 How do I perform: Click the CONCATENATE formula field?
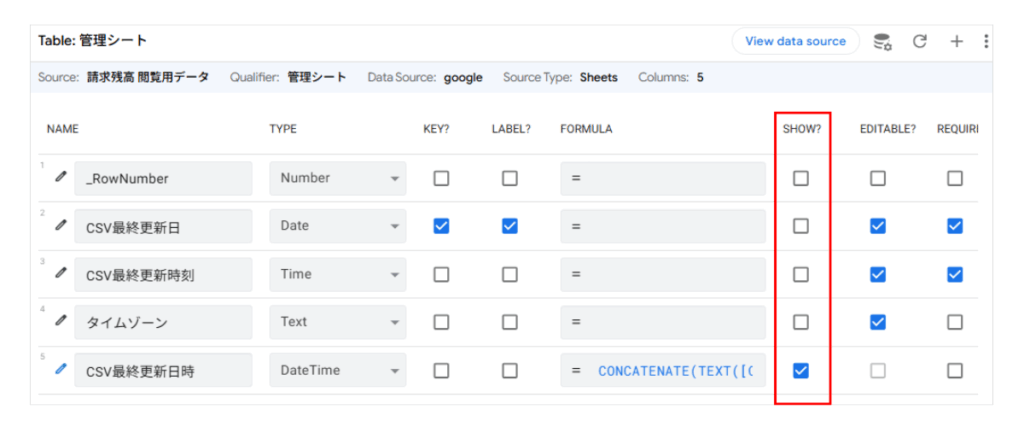[x=675, y=370]
